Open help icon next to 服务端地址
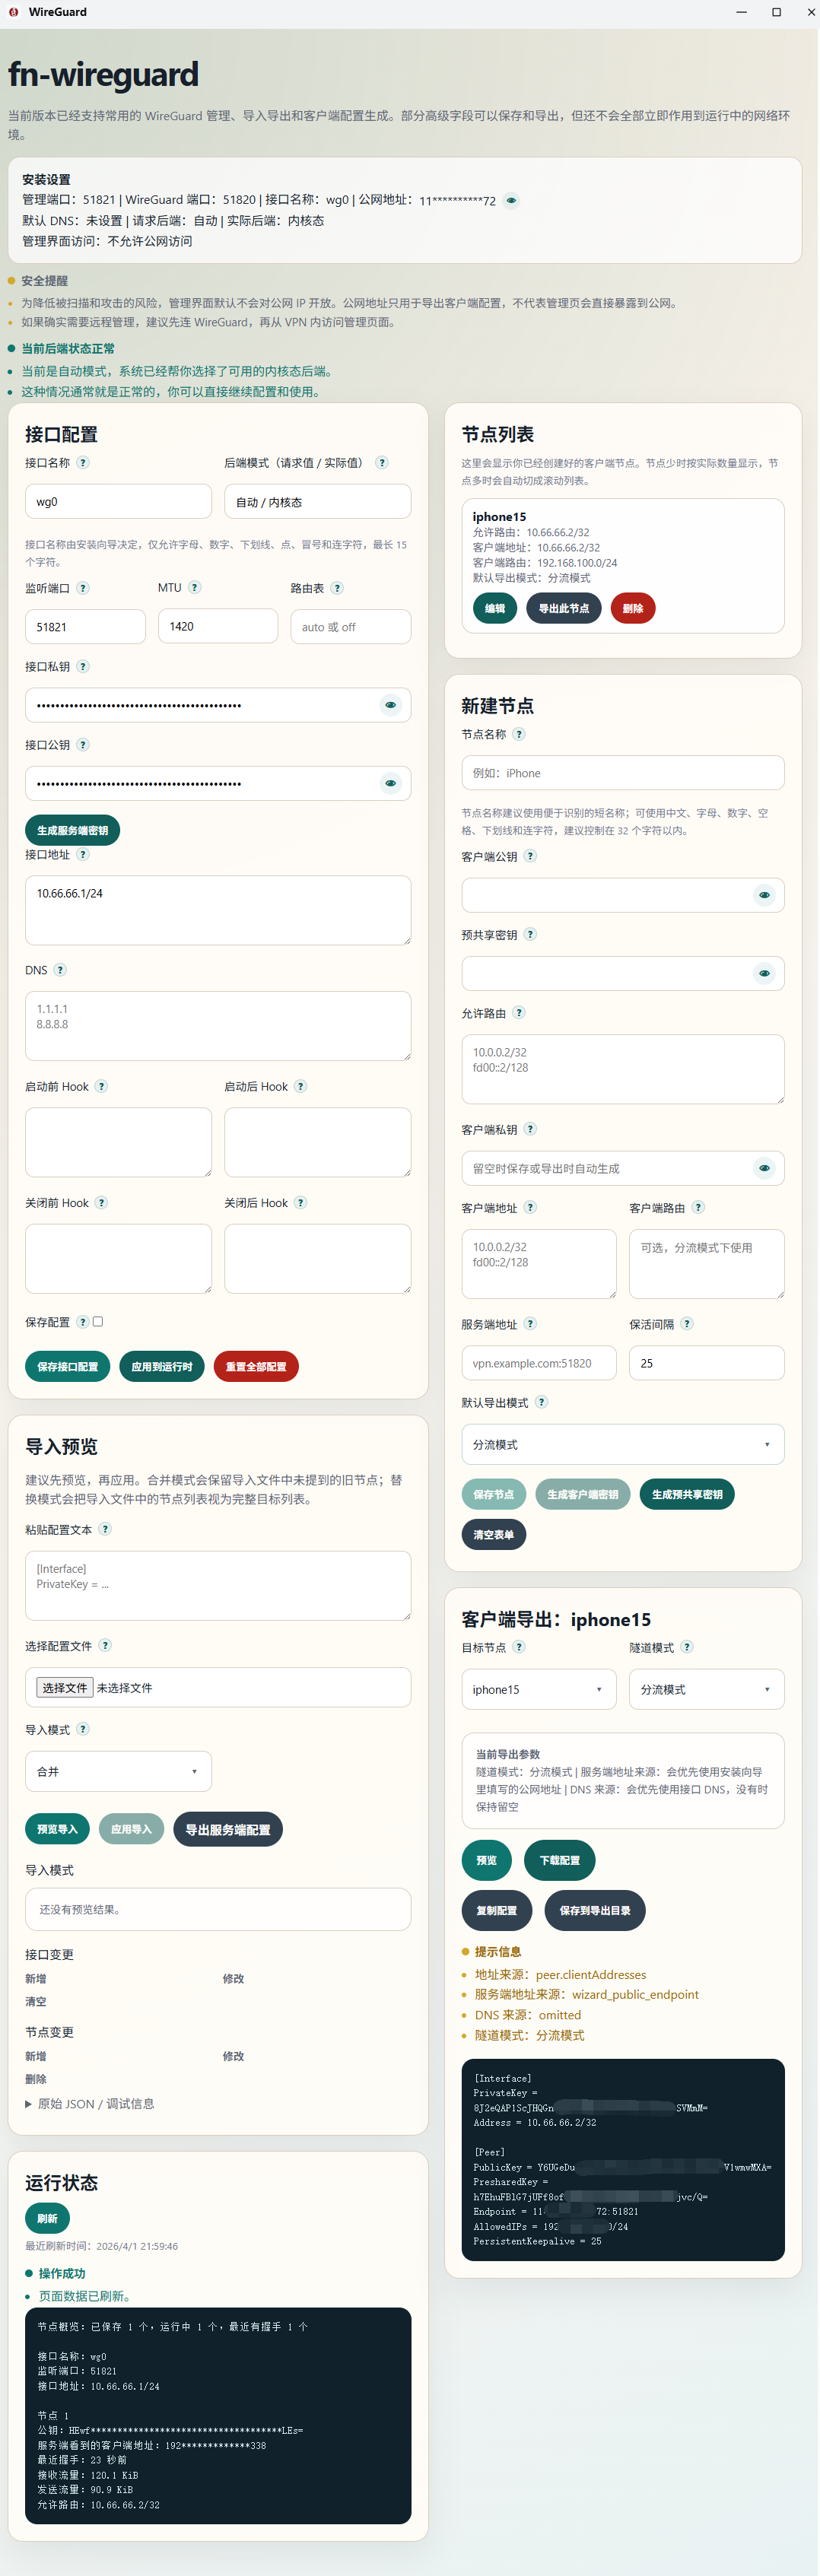Screen dimensions: 820x2576 click(530, 1323)
